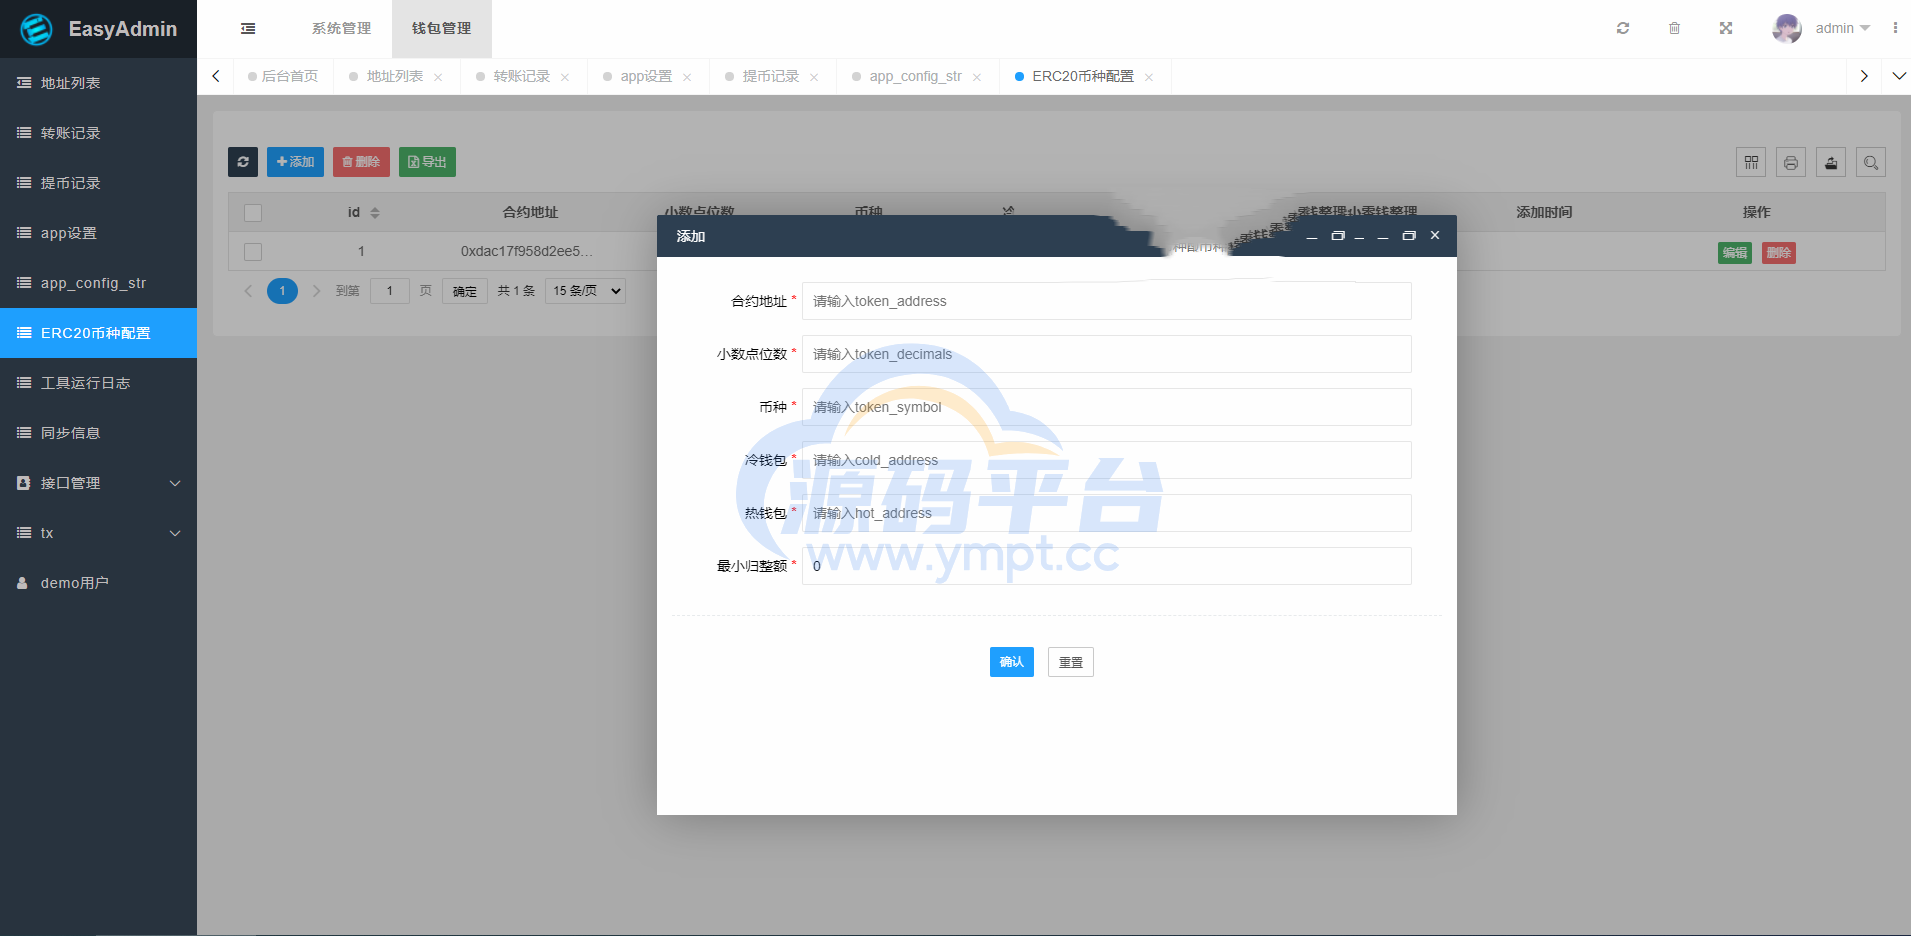Close the app设置 tab

click(687, 77)
